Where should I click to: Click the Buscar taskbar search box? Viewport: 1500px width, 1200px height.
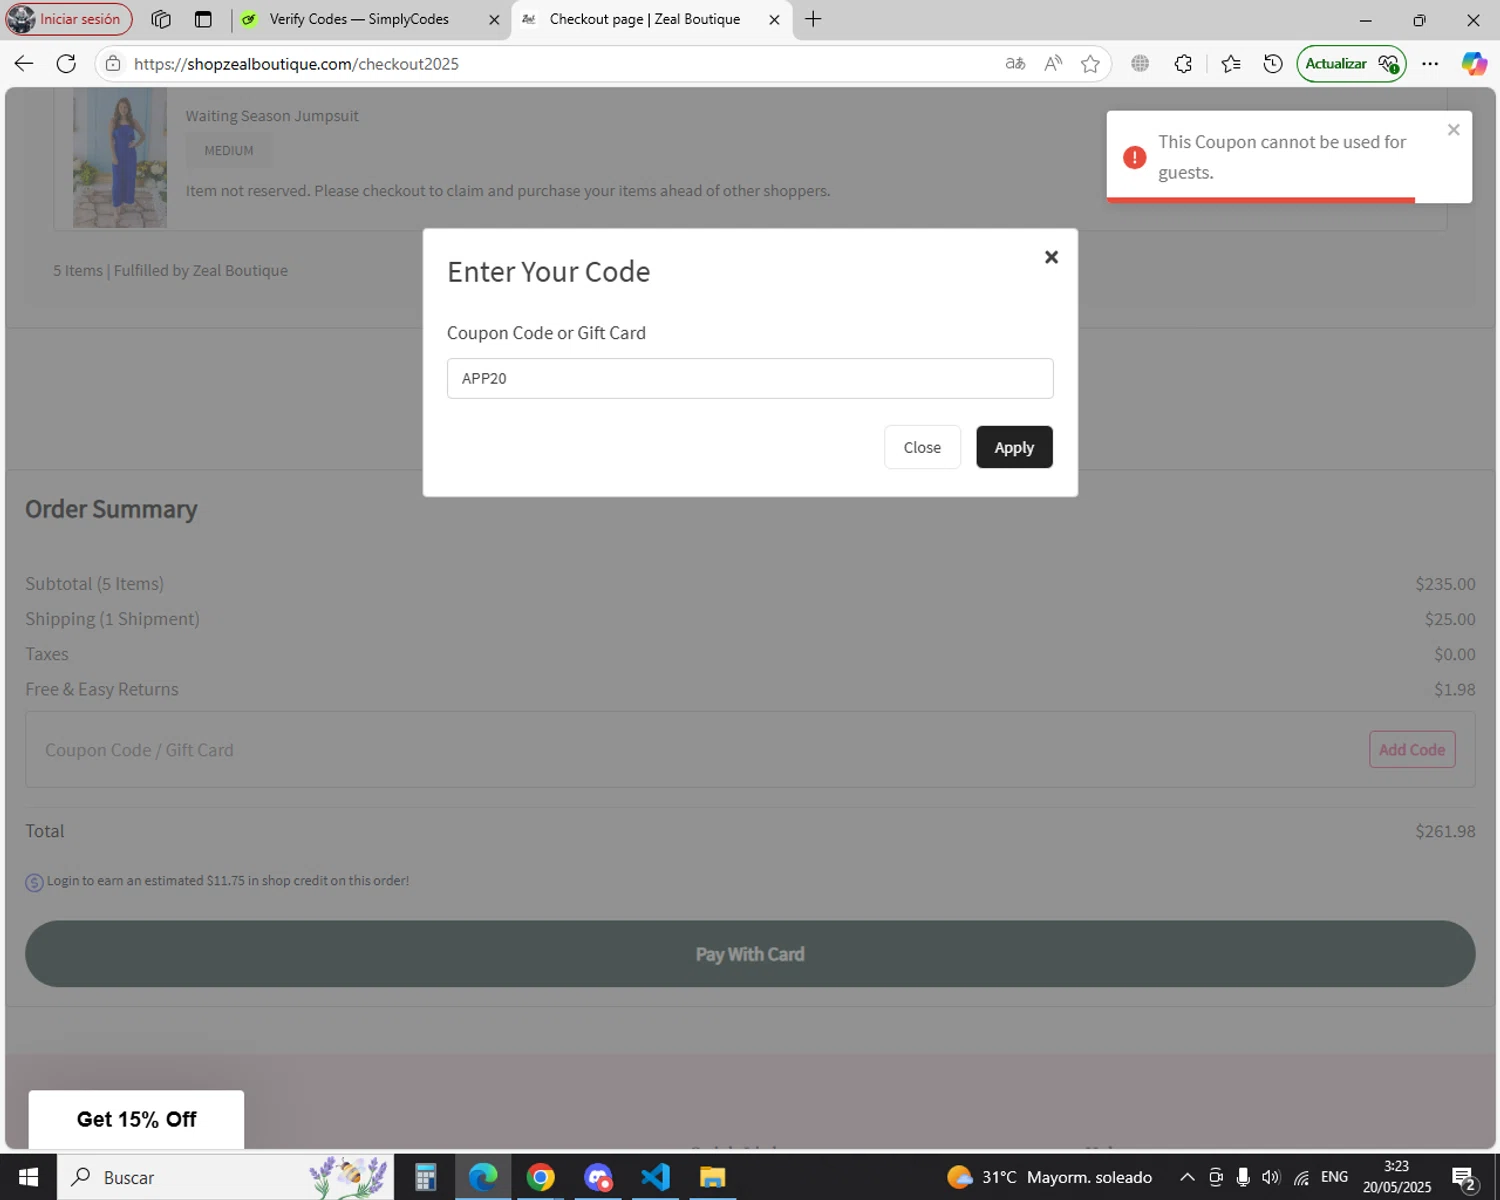[225, 1177]
